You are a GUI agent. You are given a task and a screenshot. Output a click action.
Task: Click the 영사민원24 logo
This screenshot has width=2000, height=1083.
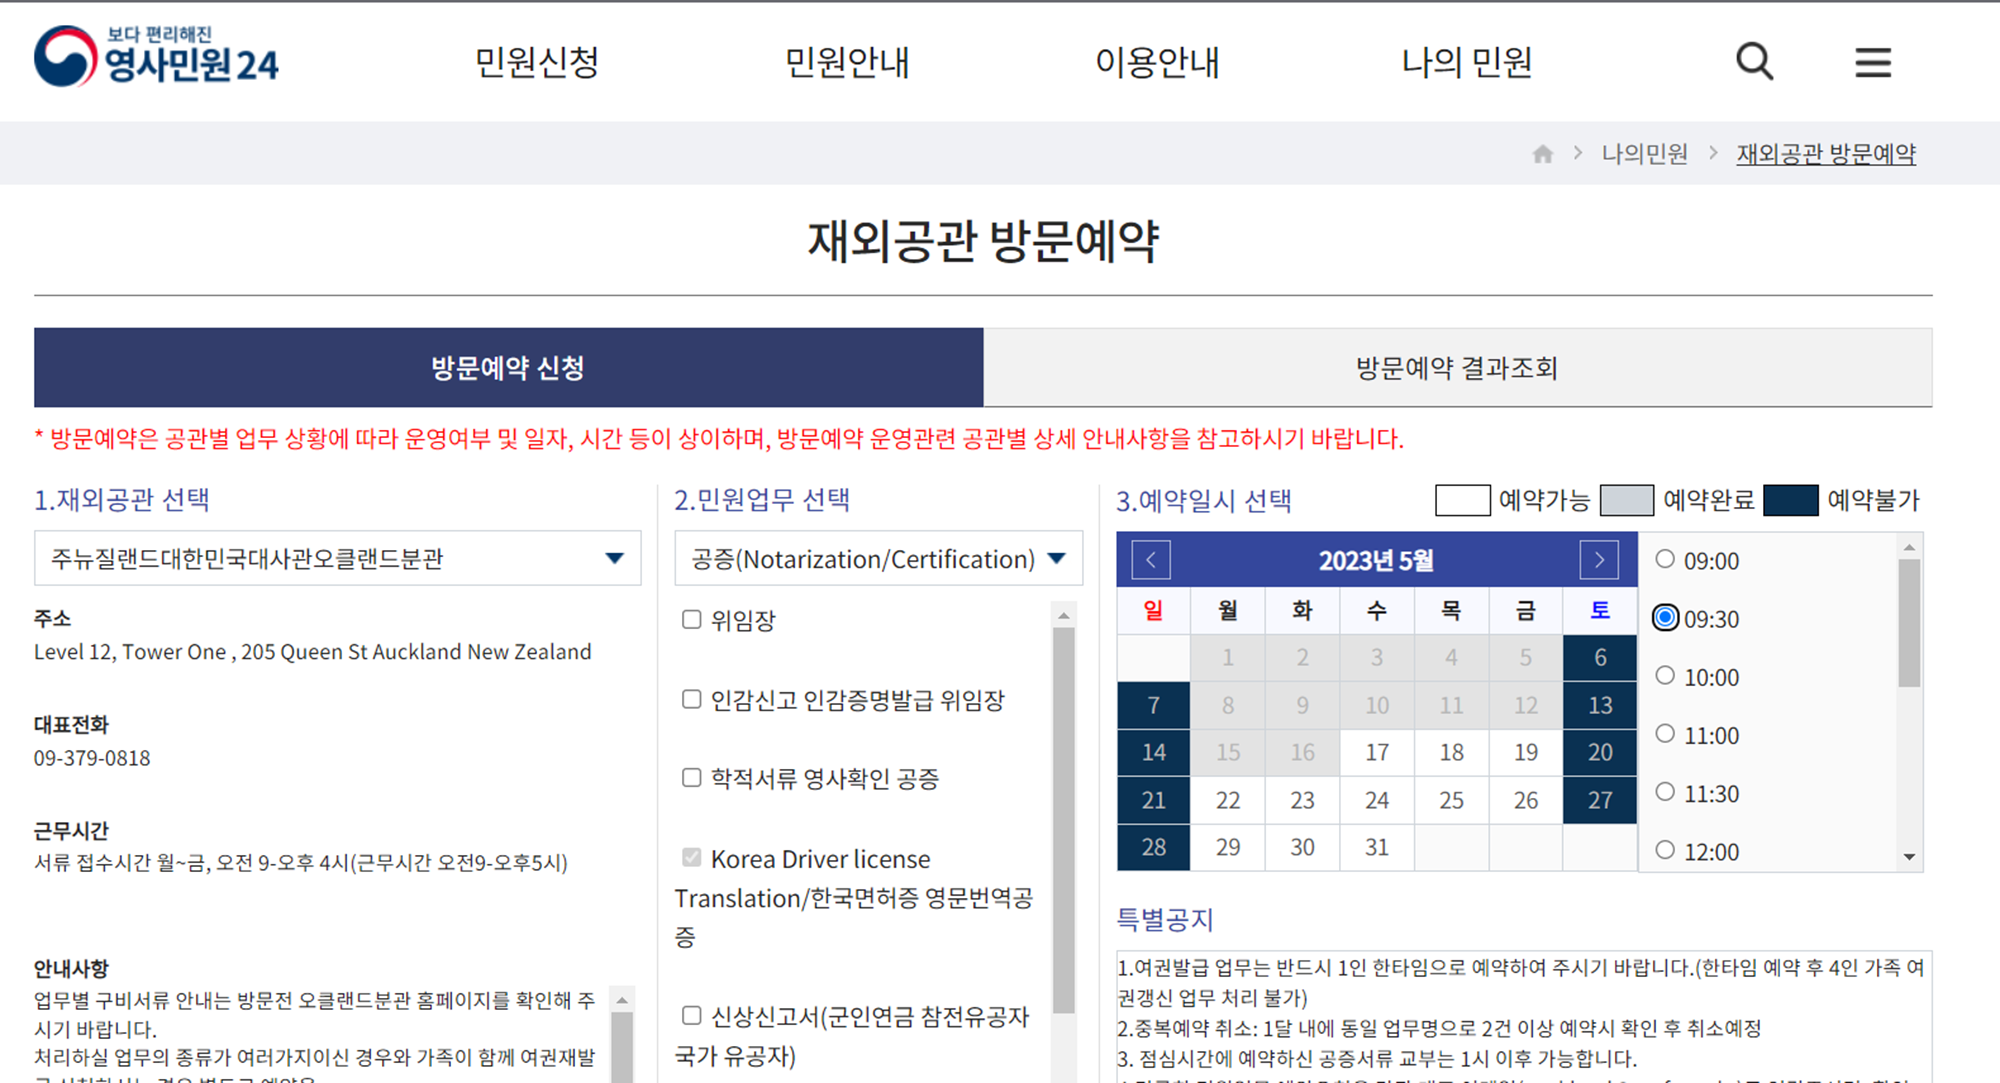tap(157, 57)
